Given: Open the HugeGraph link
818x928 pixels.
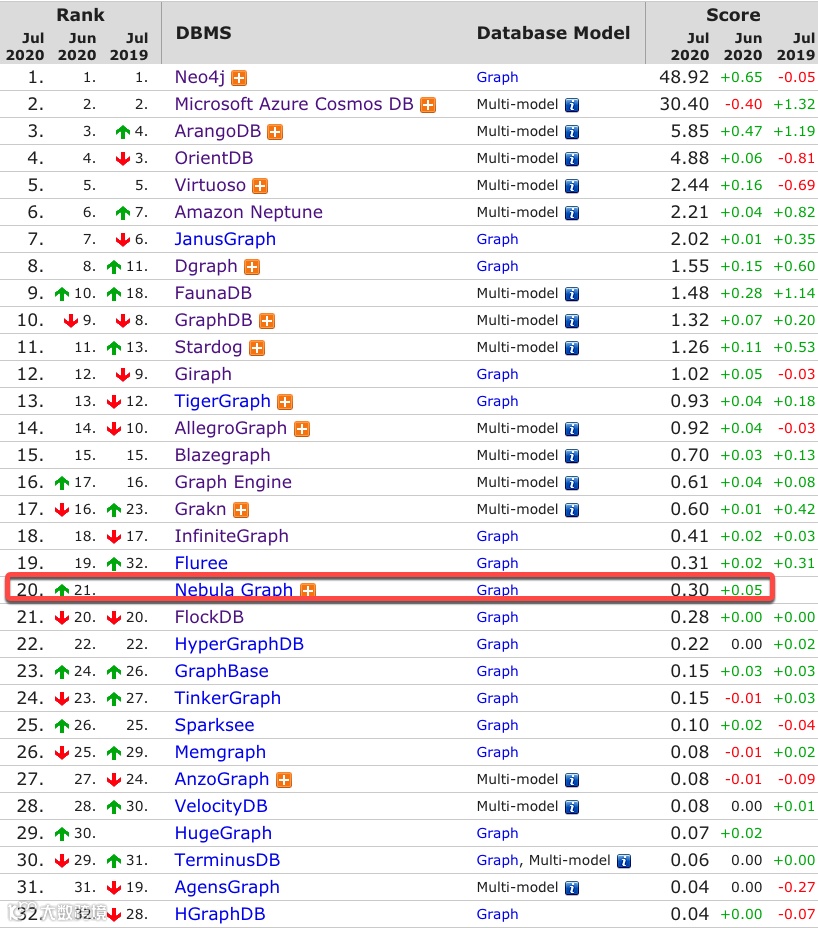Looking at the screenshot, I should point(223,833).
